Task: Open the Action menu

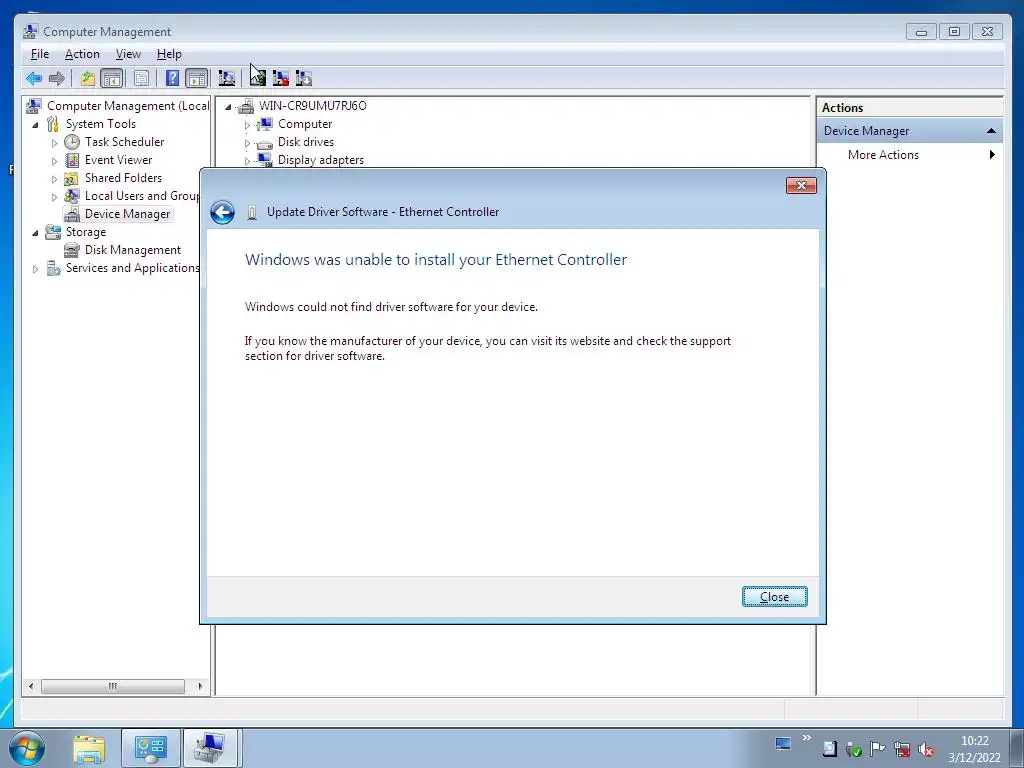Action: (x=82, y=54)
